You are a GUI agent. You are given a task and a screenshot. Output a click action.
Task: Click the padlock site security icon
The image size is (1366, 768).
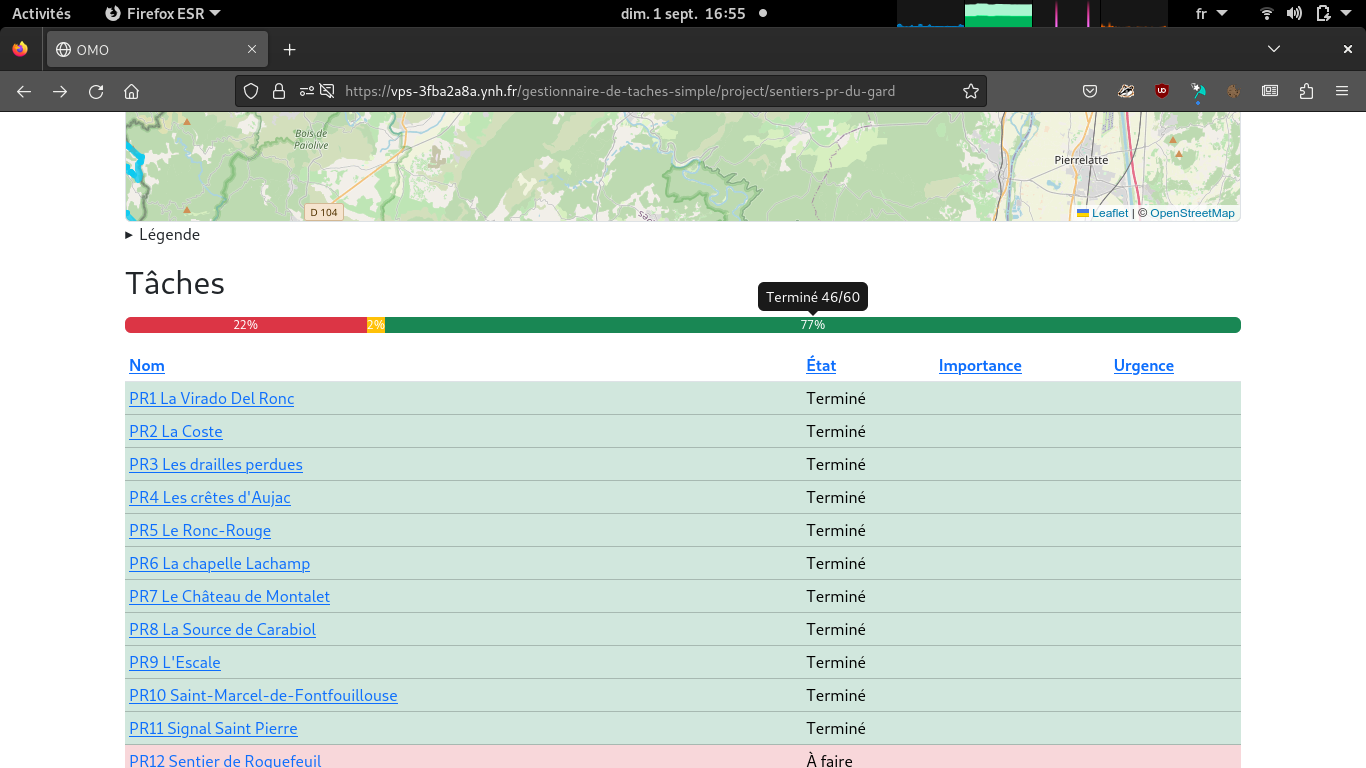tap(278, 91)
